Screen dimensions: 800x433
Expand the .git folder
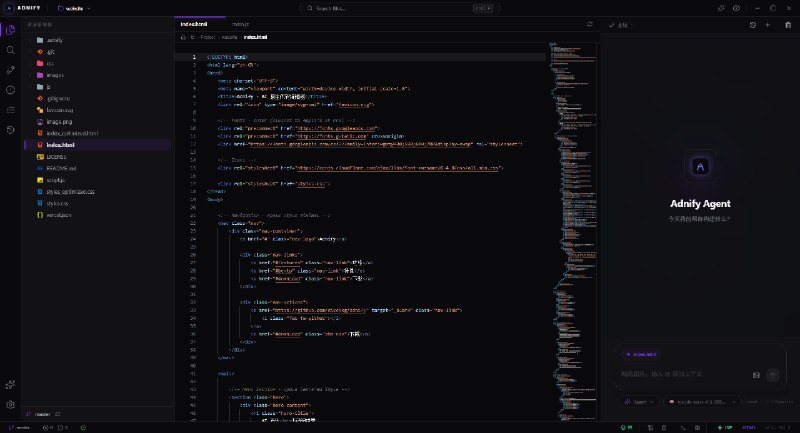click(x=97, y=52)
